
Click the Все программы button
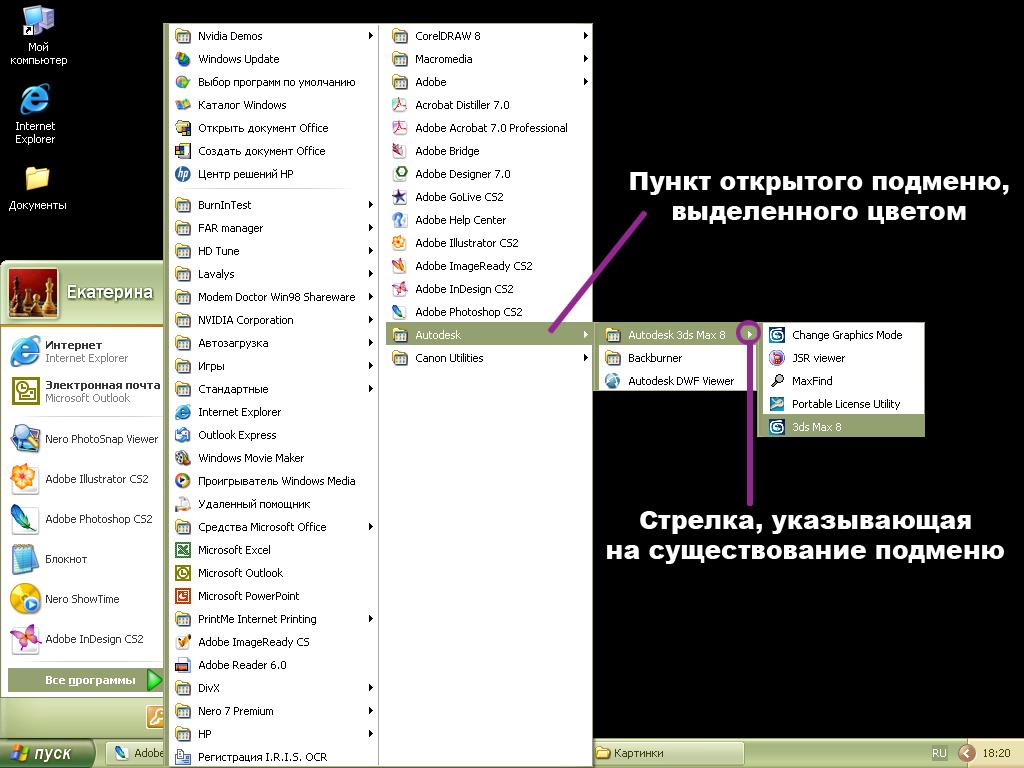click(x=85, y=681)
